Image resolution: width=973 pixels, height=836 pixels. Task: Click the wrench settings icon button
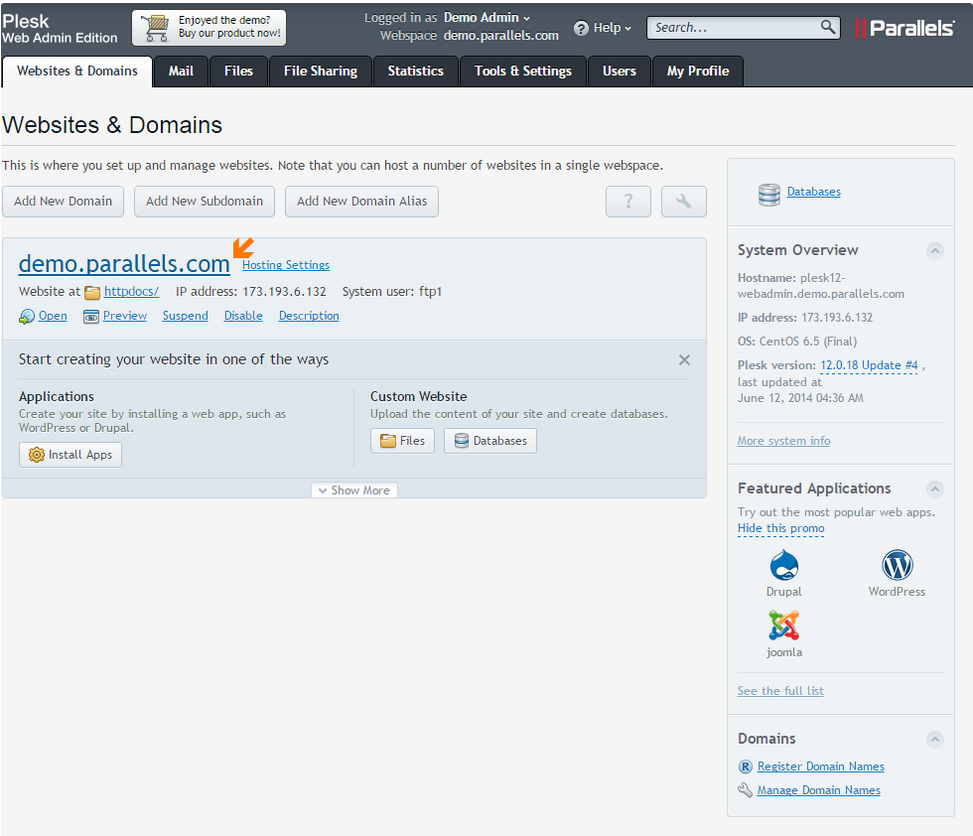click(684, 201)
